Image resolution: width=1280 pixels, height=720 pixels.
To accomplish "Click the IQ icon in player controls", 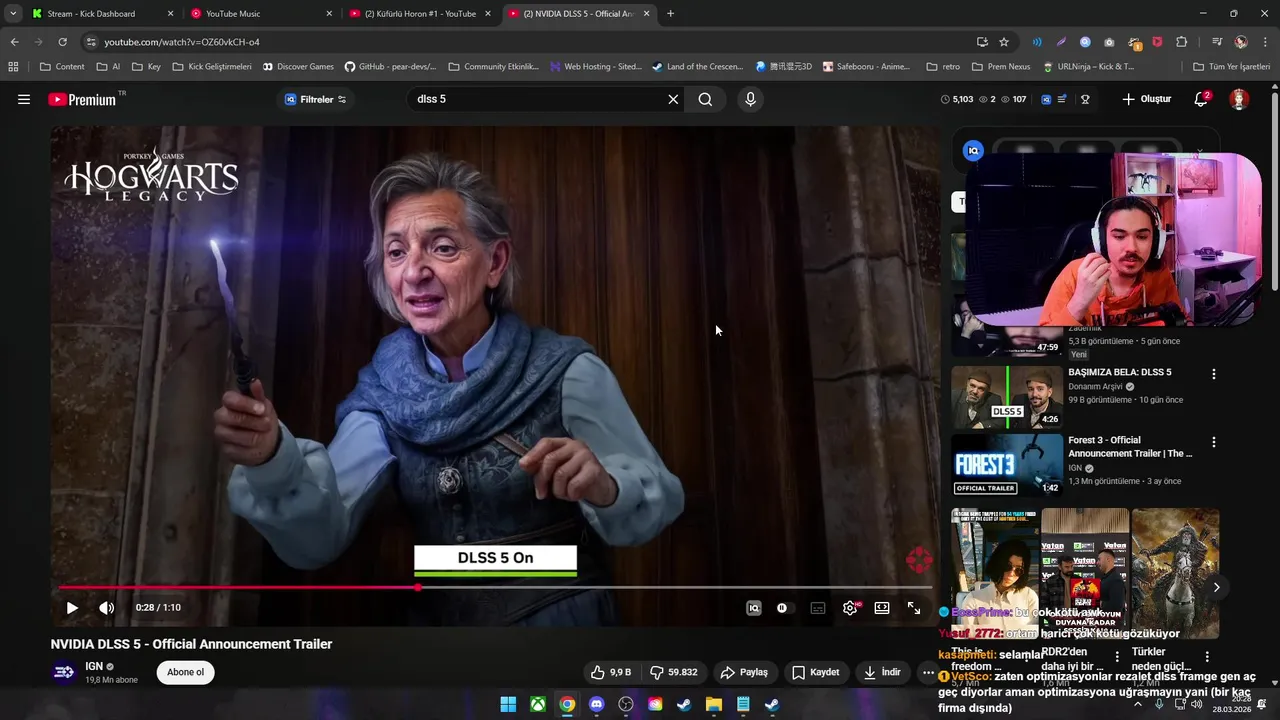I will coord(754,608).
